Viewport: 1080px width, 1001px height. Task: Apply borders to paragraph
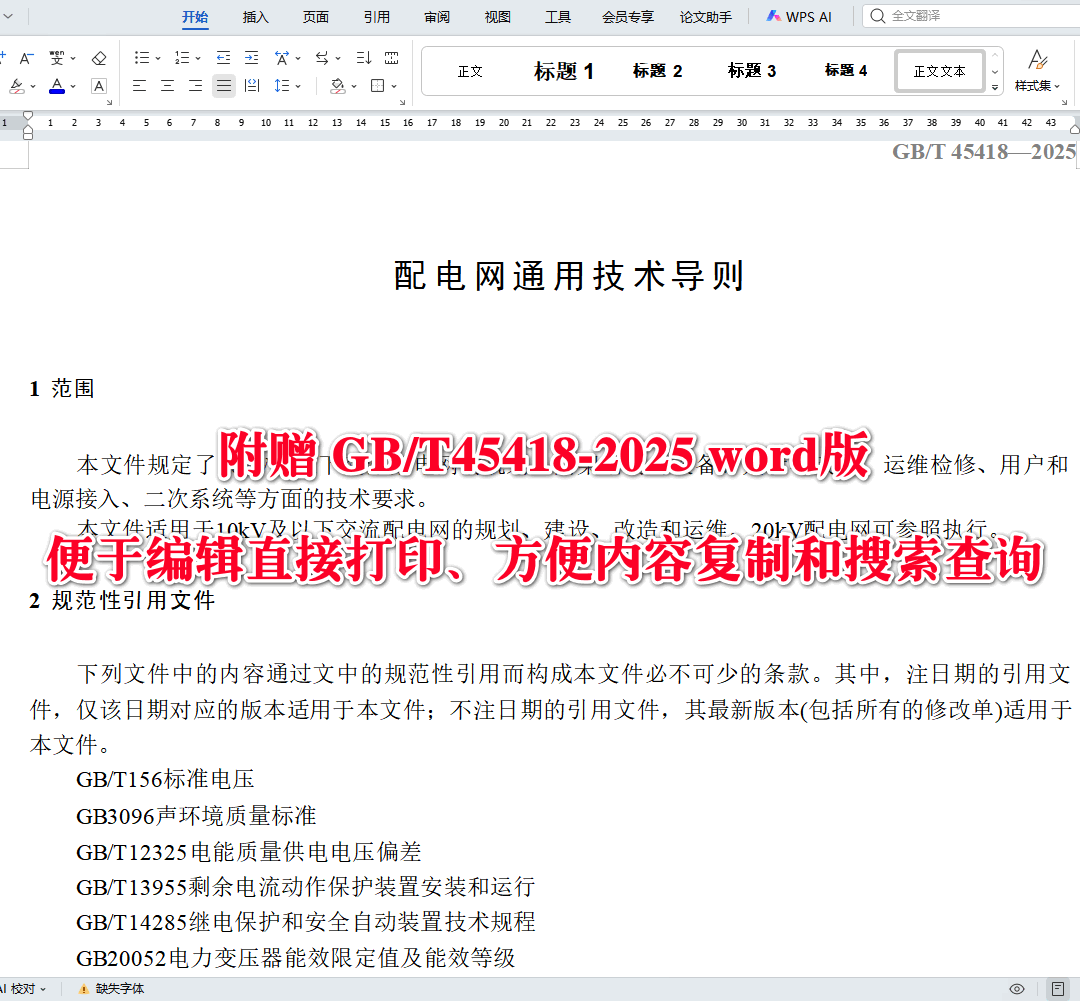(x=377, y=86)
